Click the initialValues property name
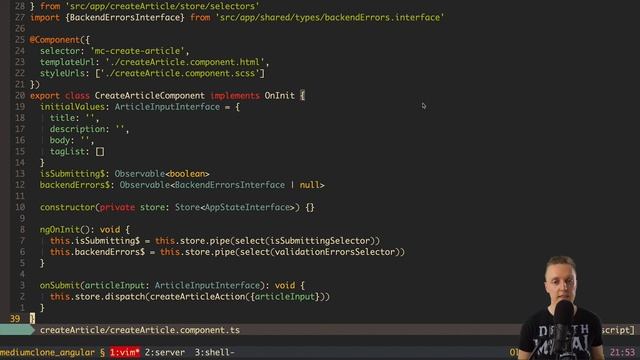 [x=72, y=107]
